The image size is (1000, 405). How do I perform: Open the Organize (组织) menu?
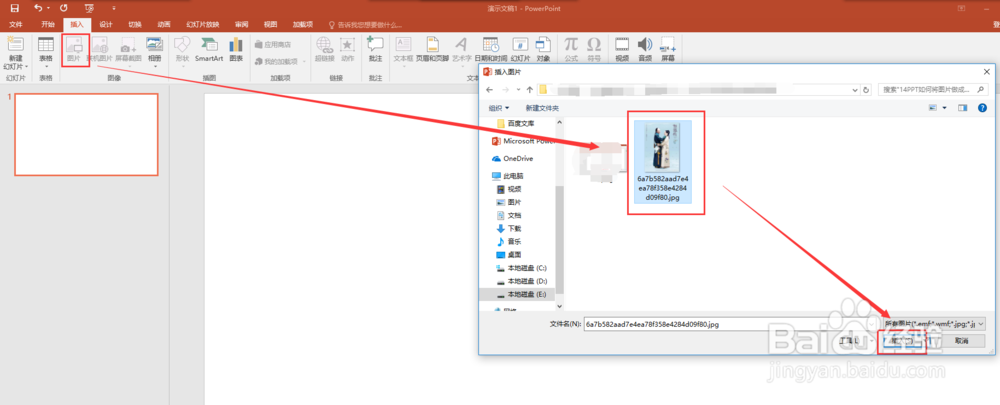tap(499, 108)
